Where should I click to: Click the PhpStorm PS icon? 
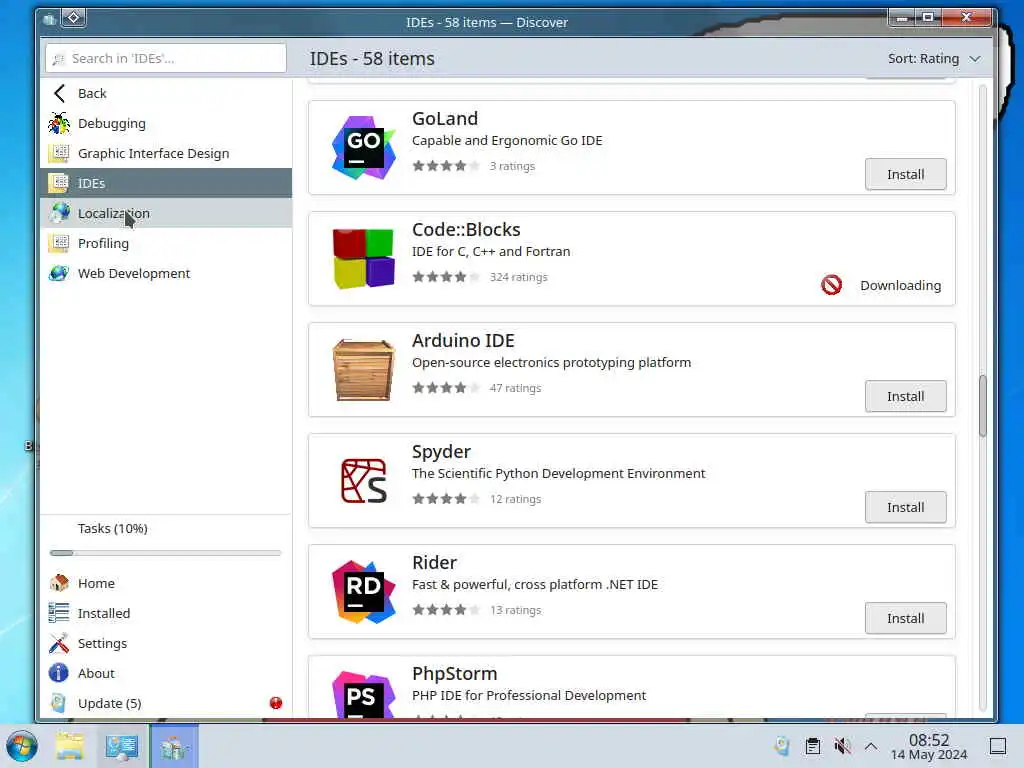coord(363,694)
